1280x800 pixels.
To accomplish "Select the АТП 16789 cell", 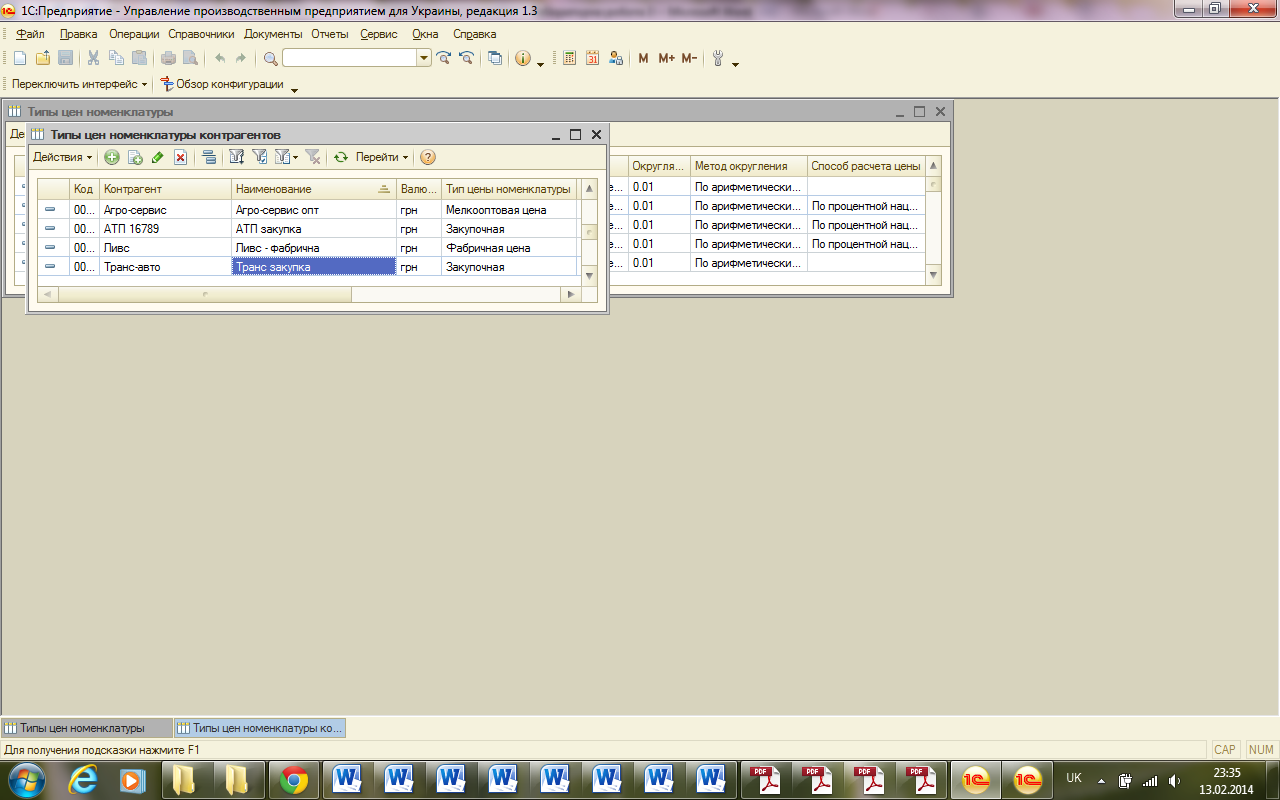I will pos(165,229).
